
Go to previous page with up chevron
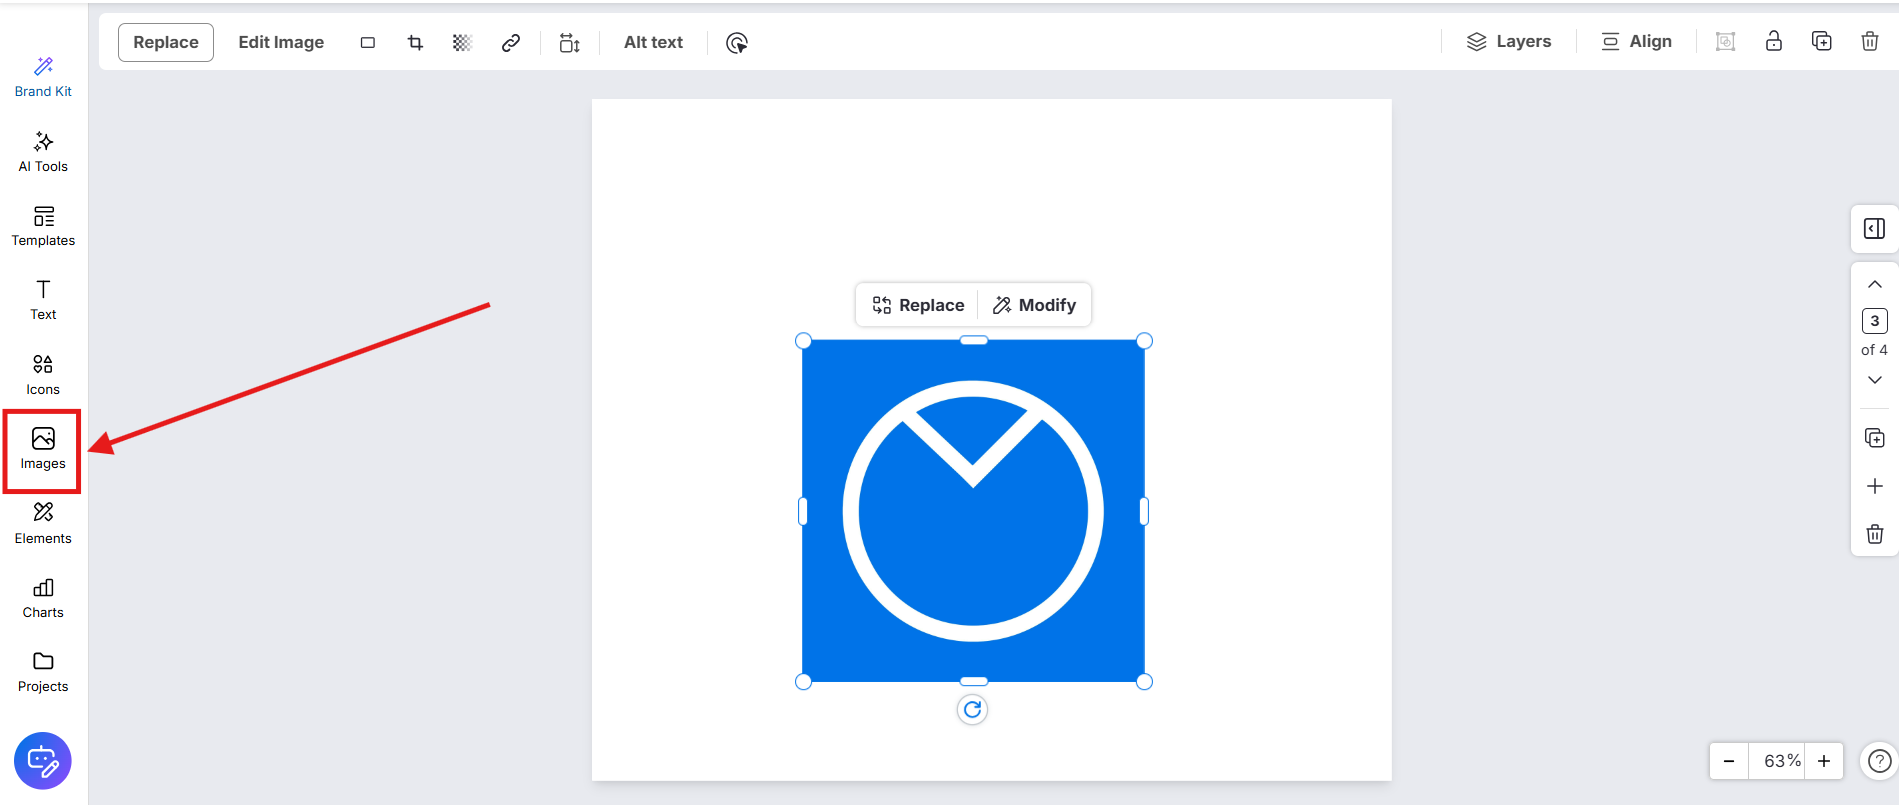[1874, 285]
